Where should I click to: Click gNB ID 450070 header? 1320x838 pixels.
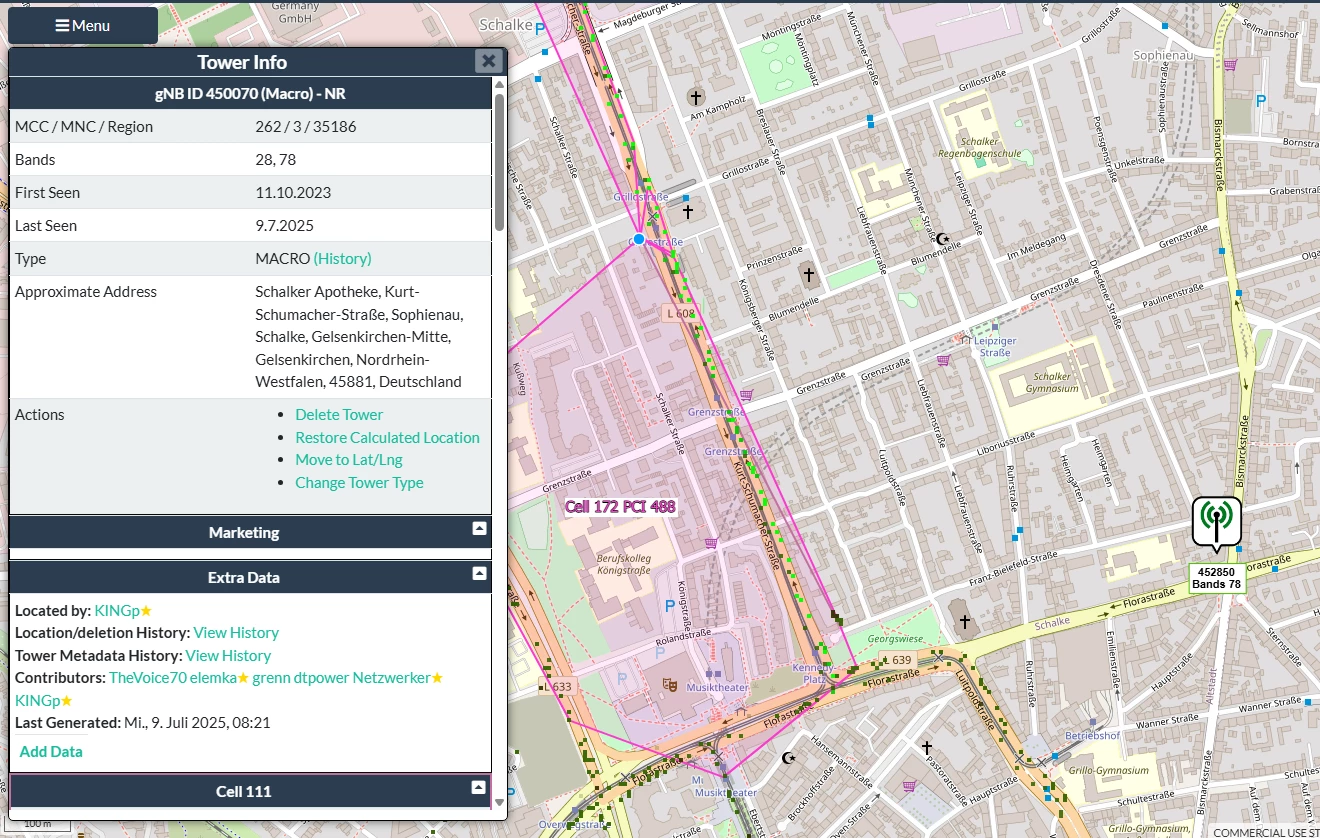[250, 94]
